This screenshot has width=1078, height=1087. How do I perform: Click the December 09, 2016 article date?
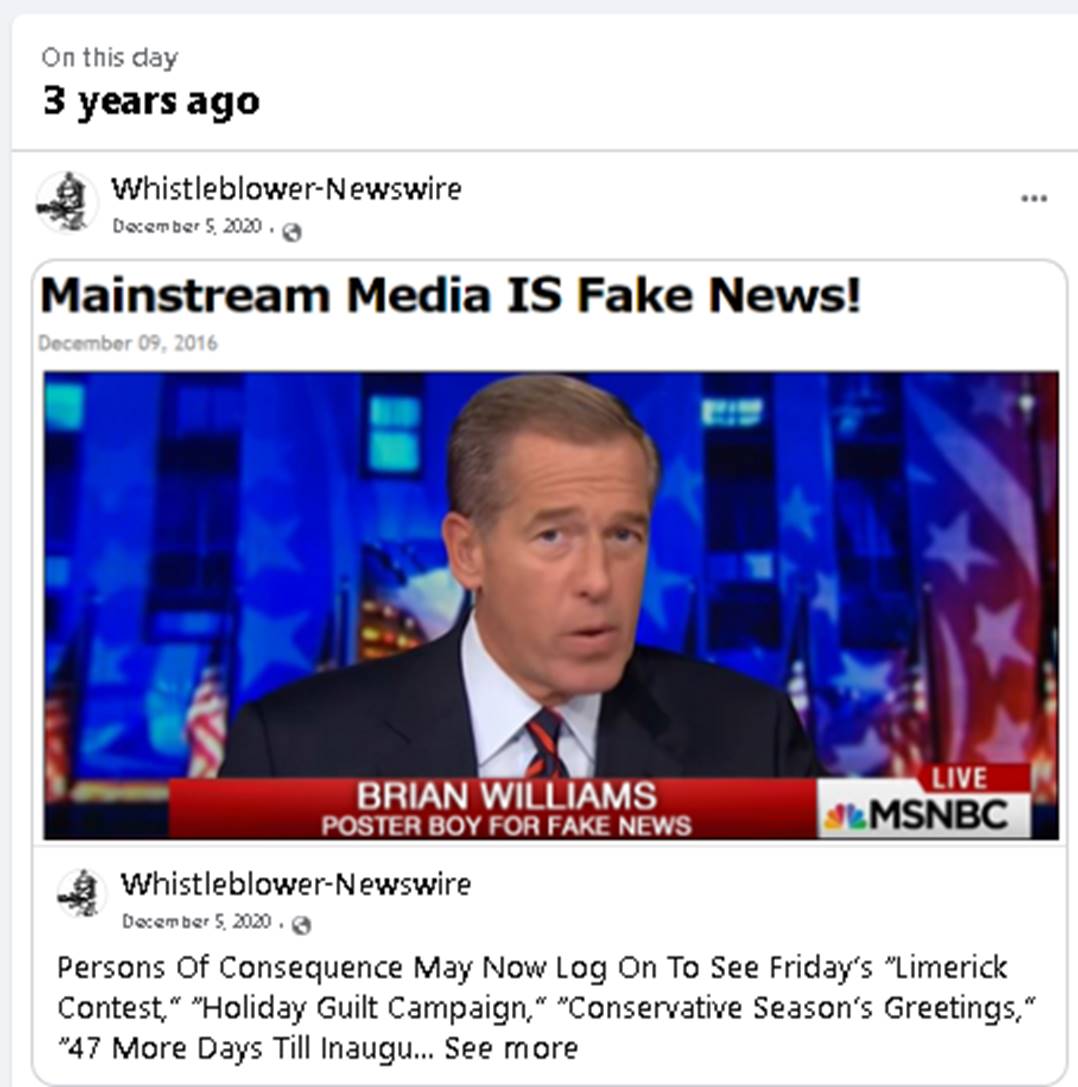pos(128,343)
